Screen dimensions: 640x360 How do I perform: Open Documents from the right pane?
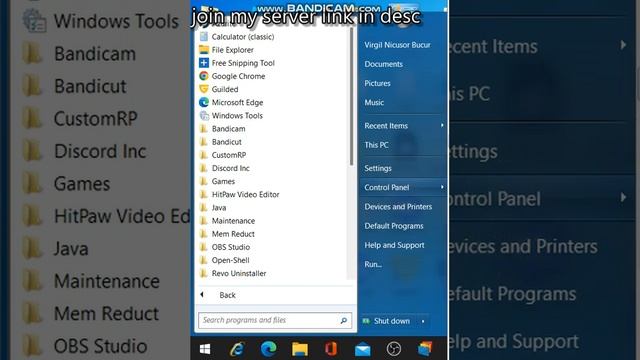click(384, 64)
